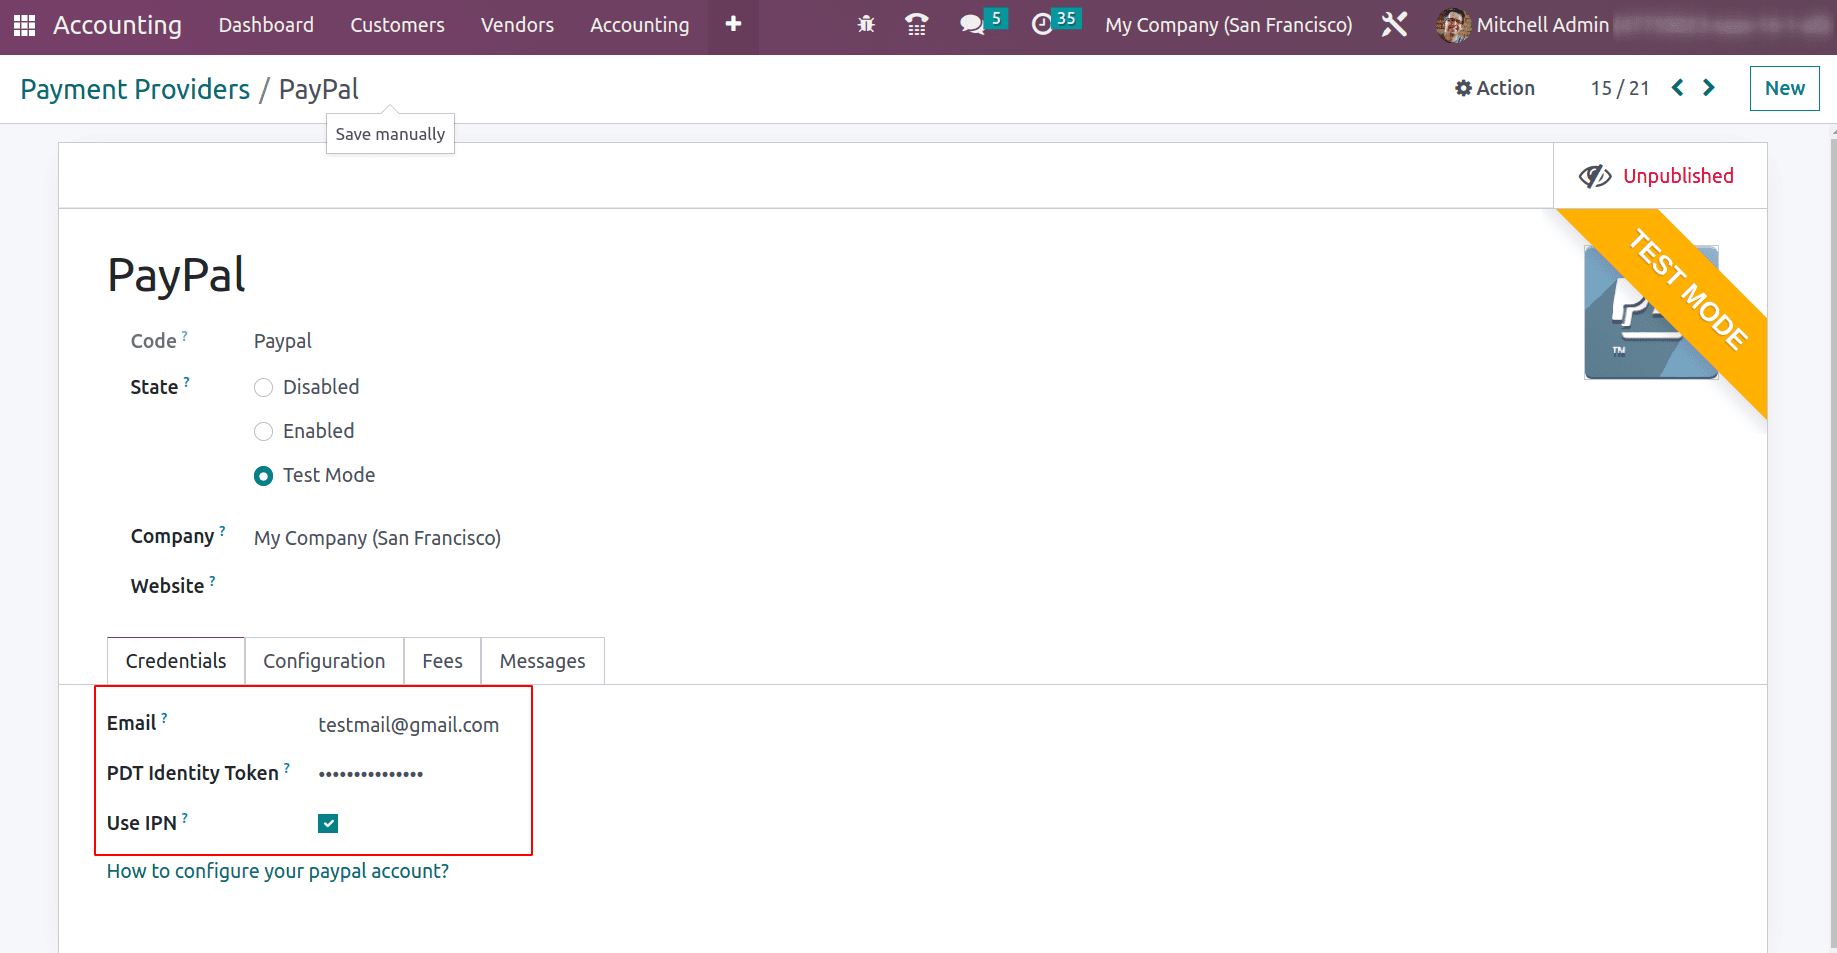The image size is (1837, 953).
Task: Click the pager counter 15 / 21
Action: pos(1620,88)
